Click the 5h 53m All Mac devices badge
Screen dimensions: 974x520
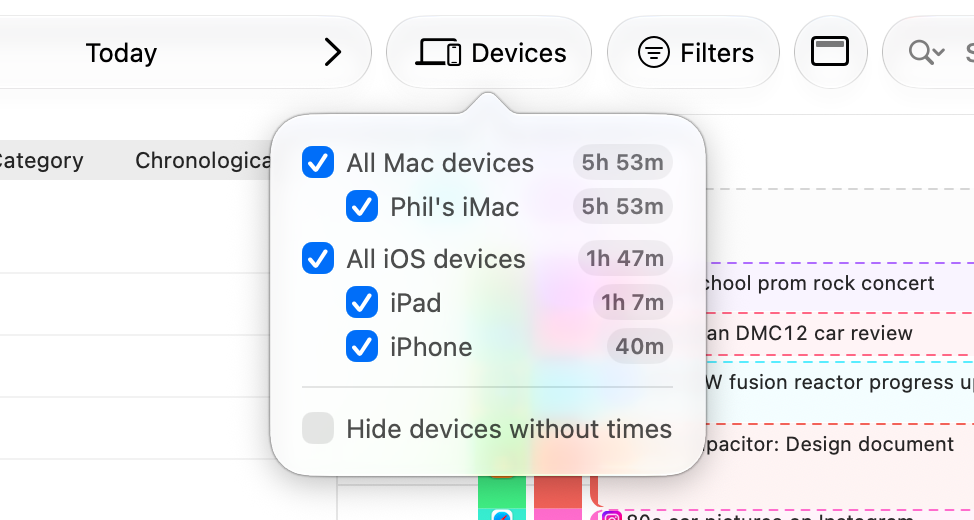(x=622, y=162)
